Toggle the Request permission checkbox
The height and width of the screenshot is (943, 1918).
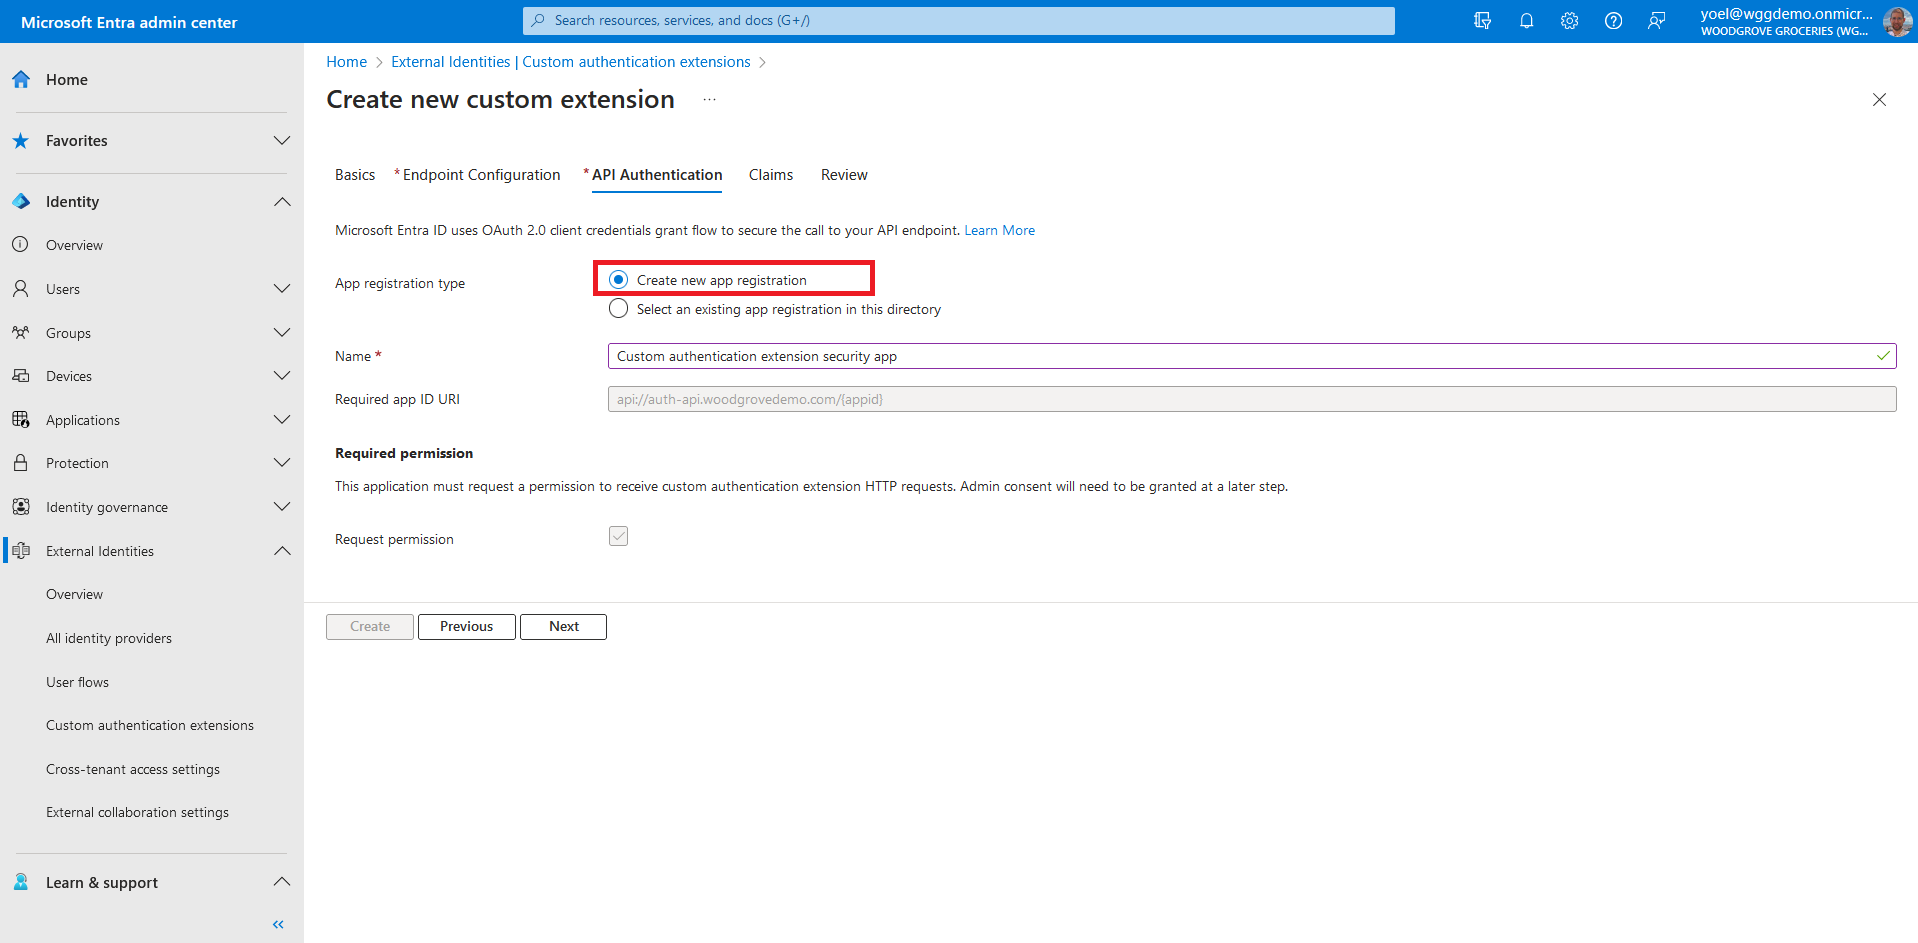tap(619, 537)
